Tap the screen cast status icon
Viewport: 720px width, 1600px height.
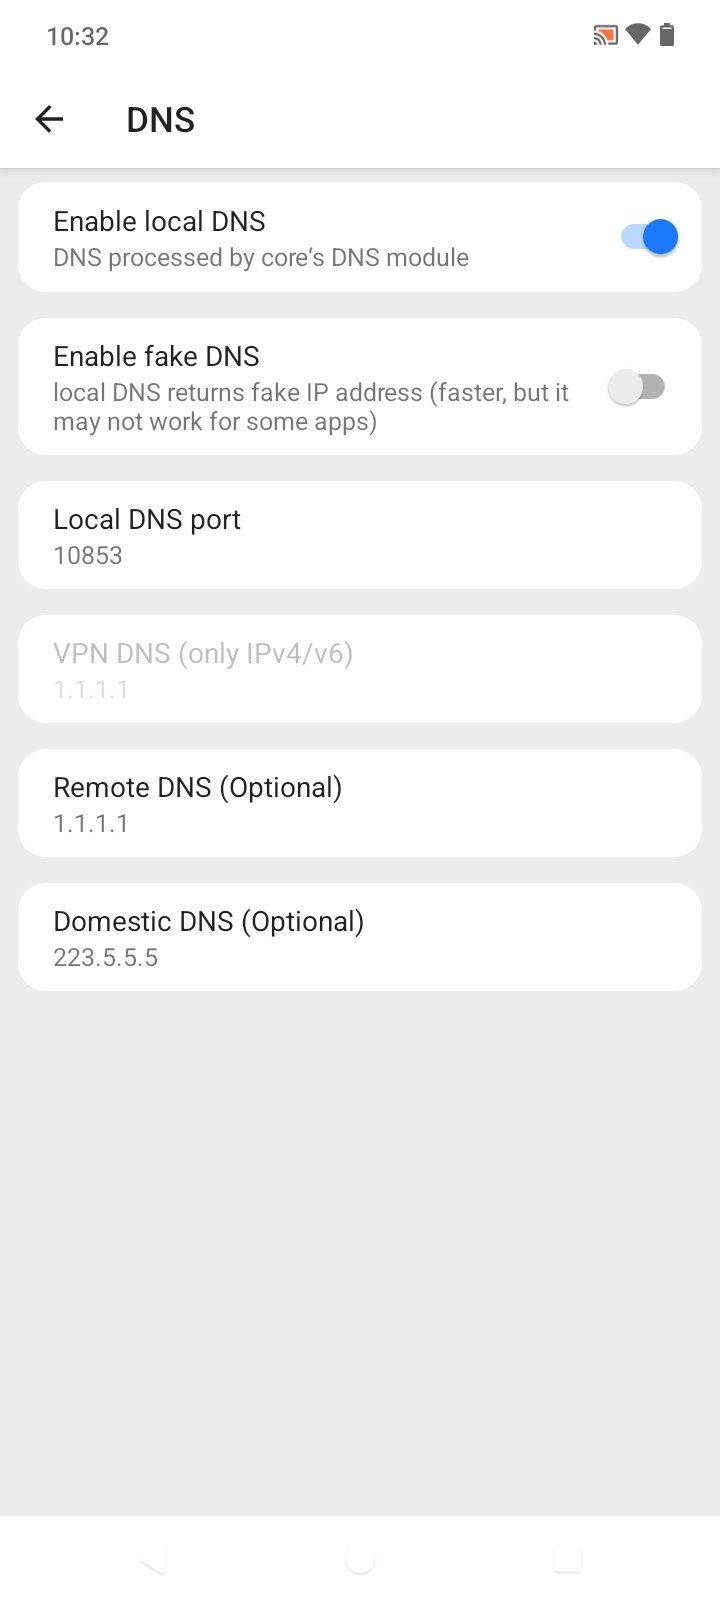605,36
